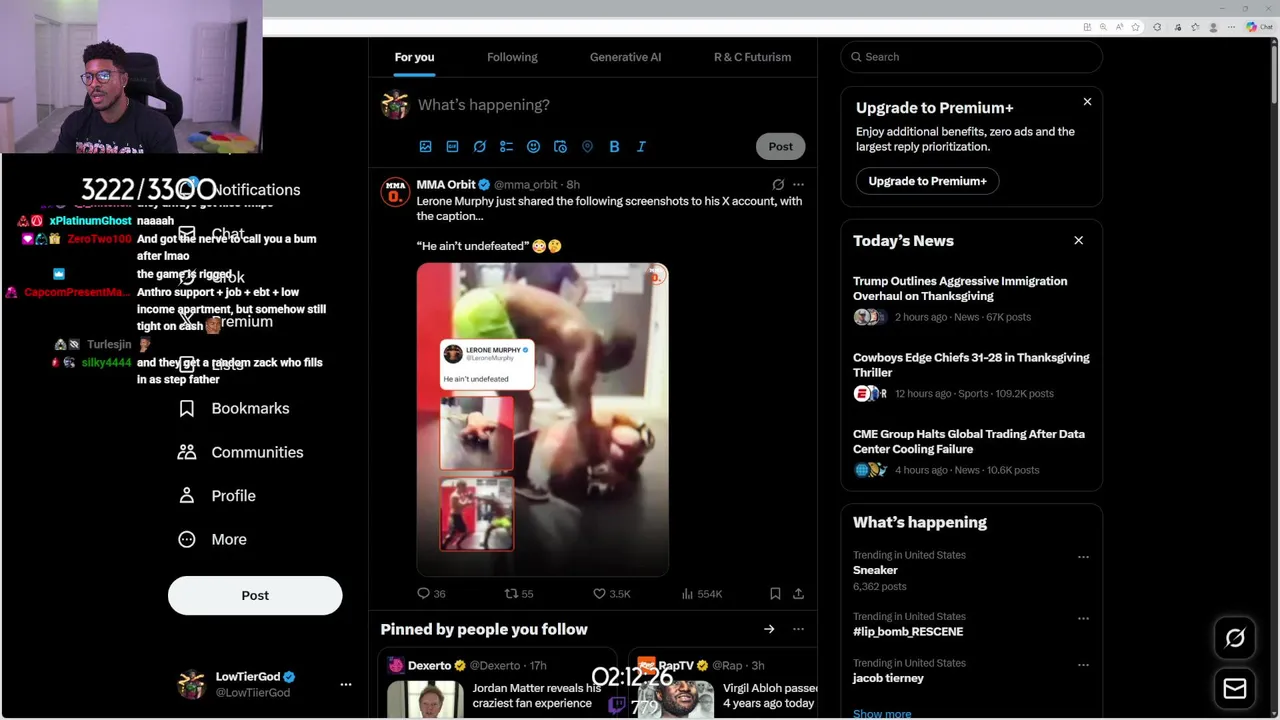Favorite this page in browser toolbar
This screenshot has width=1280, height=720.
click(x=1135, y=27)
